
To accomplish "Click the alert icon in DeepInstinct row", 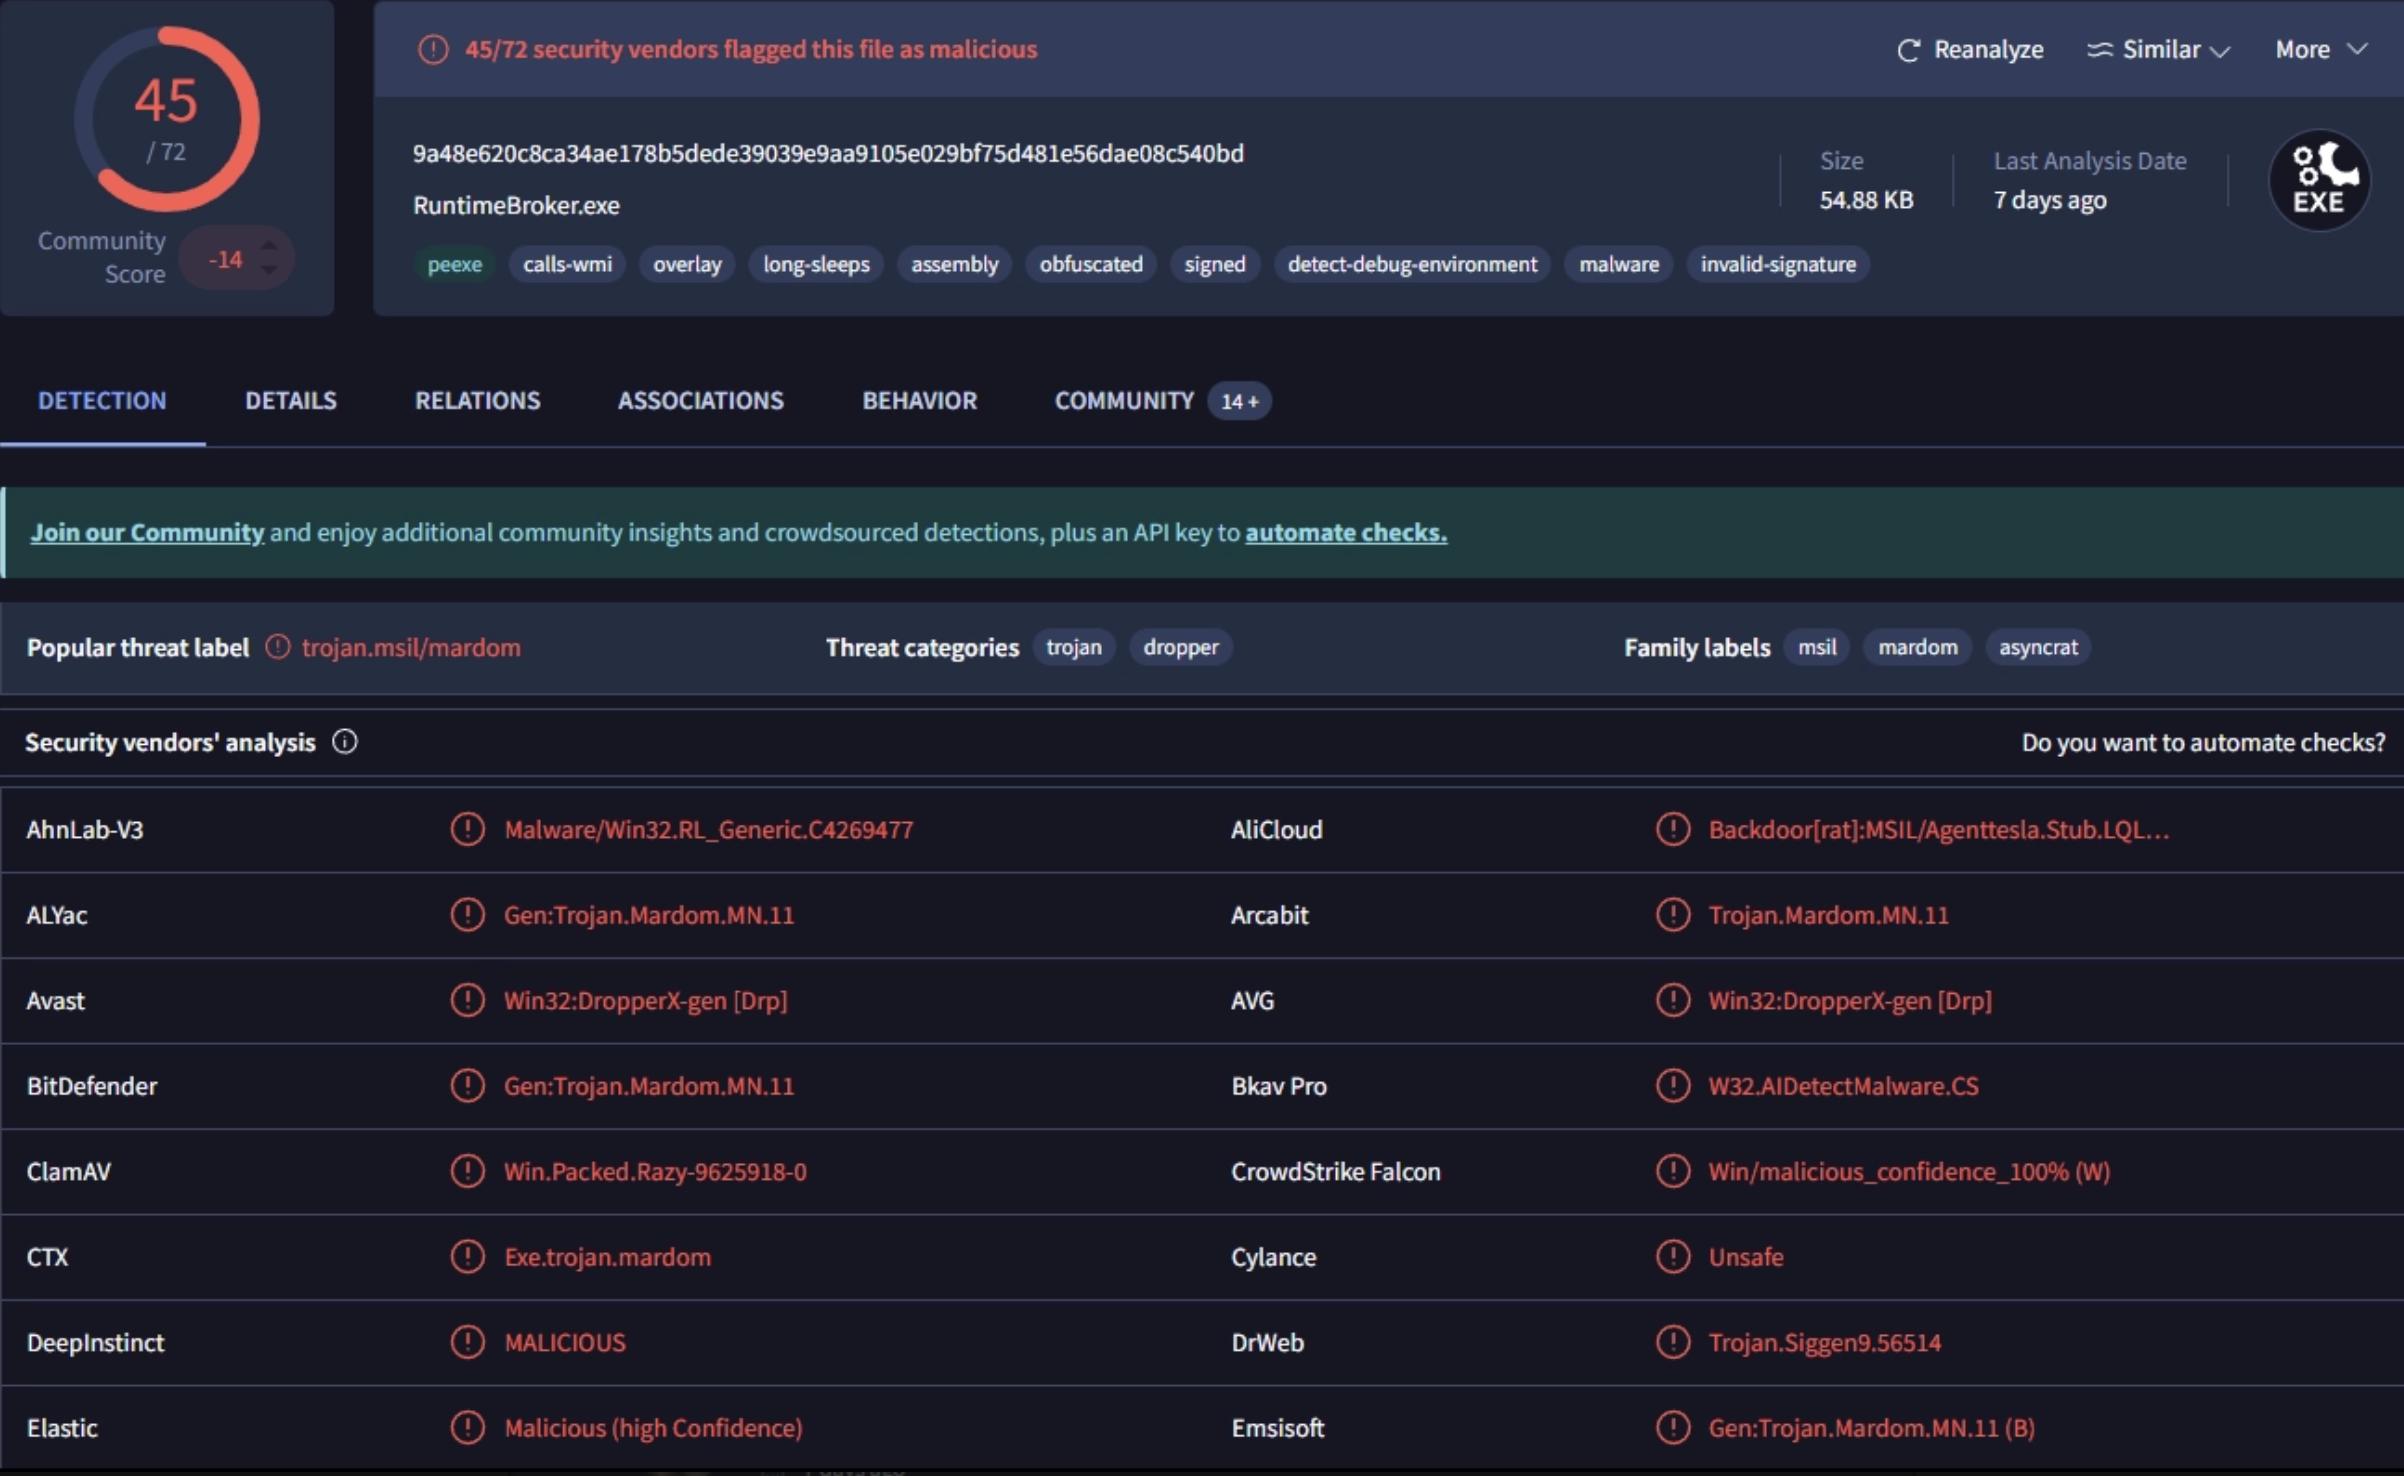I will [x=467, y=1342].
